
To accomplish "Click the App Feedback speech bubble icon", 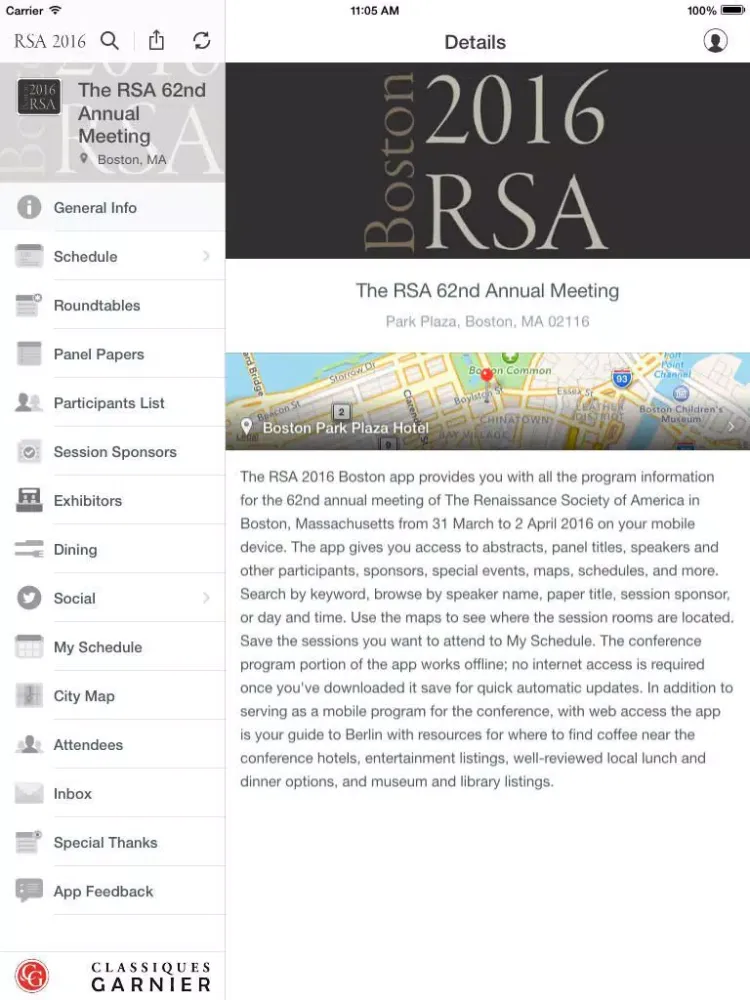I will point(29,891).
